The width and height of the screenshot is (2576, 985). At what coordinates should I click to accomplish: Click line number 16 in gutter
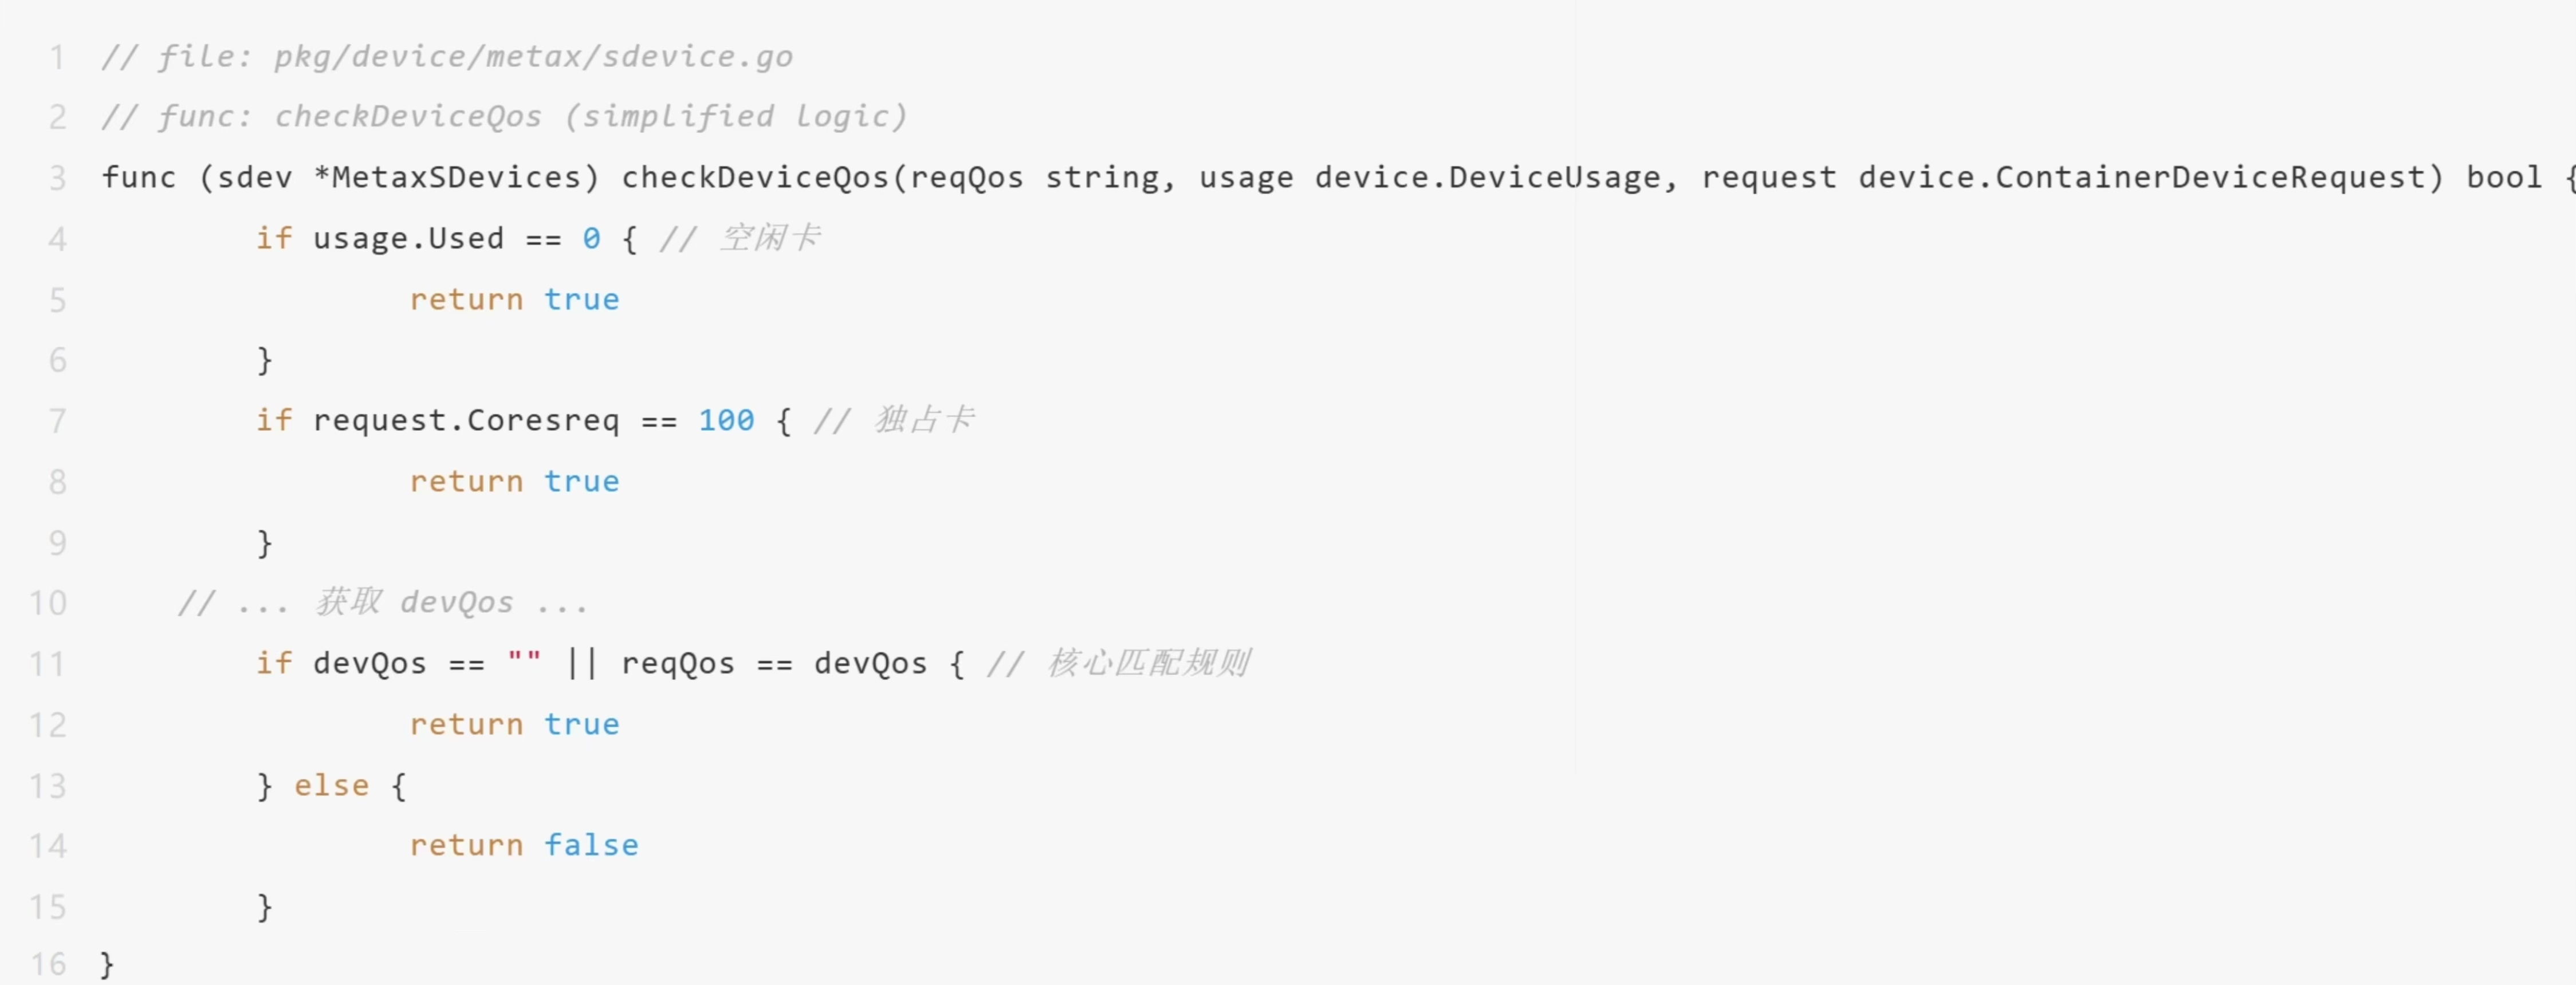(48, 964)
